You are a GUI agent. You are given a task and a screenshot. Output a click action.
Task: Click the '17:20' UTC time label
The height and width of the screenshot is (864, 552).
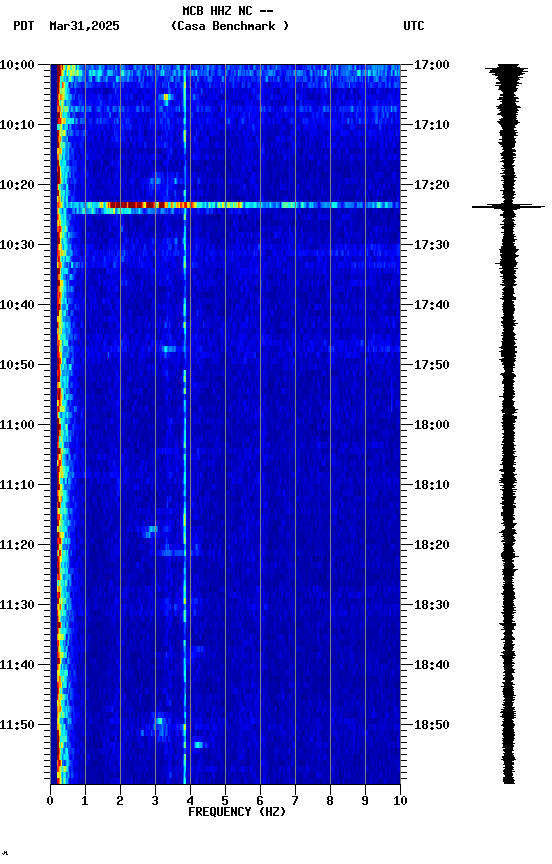click(432, 185)
